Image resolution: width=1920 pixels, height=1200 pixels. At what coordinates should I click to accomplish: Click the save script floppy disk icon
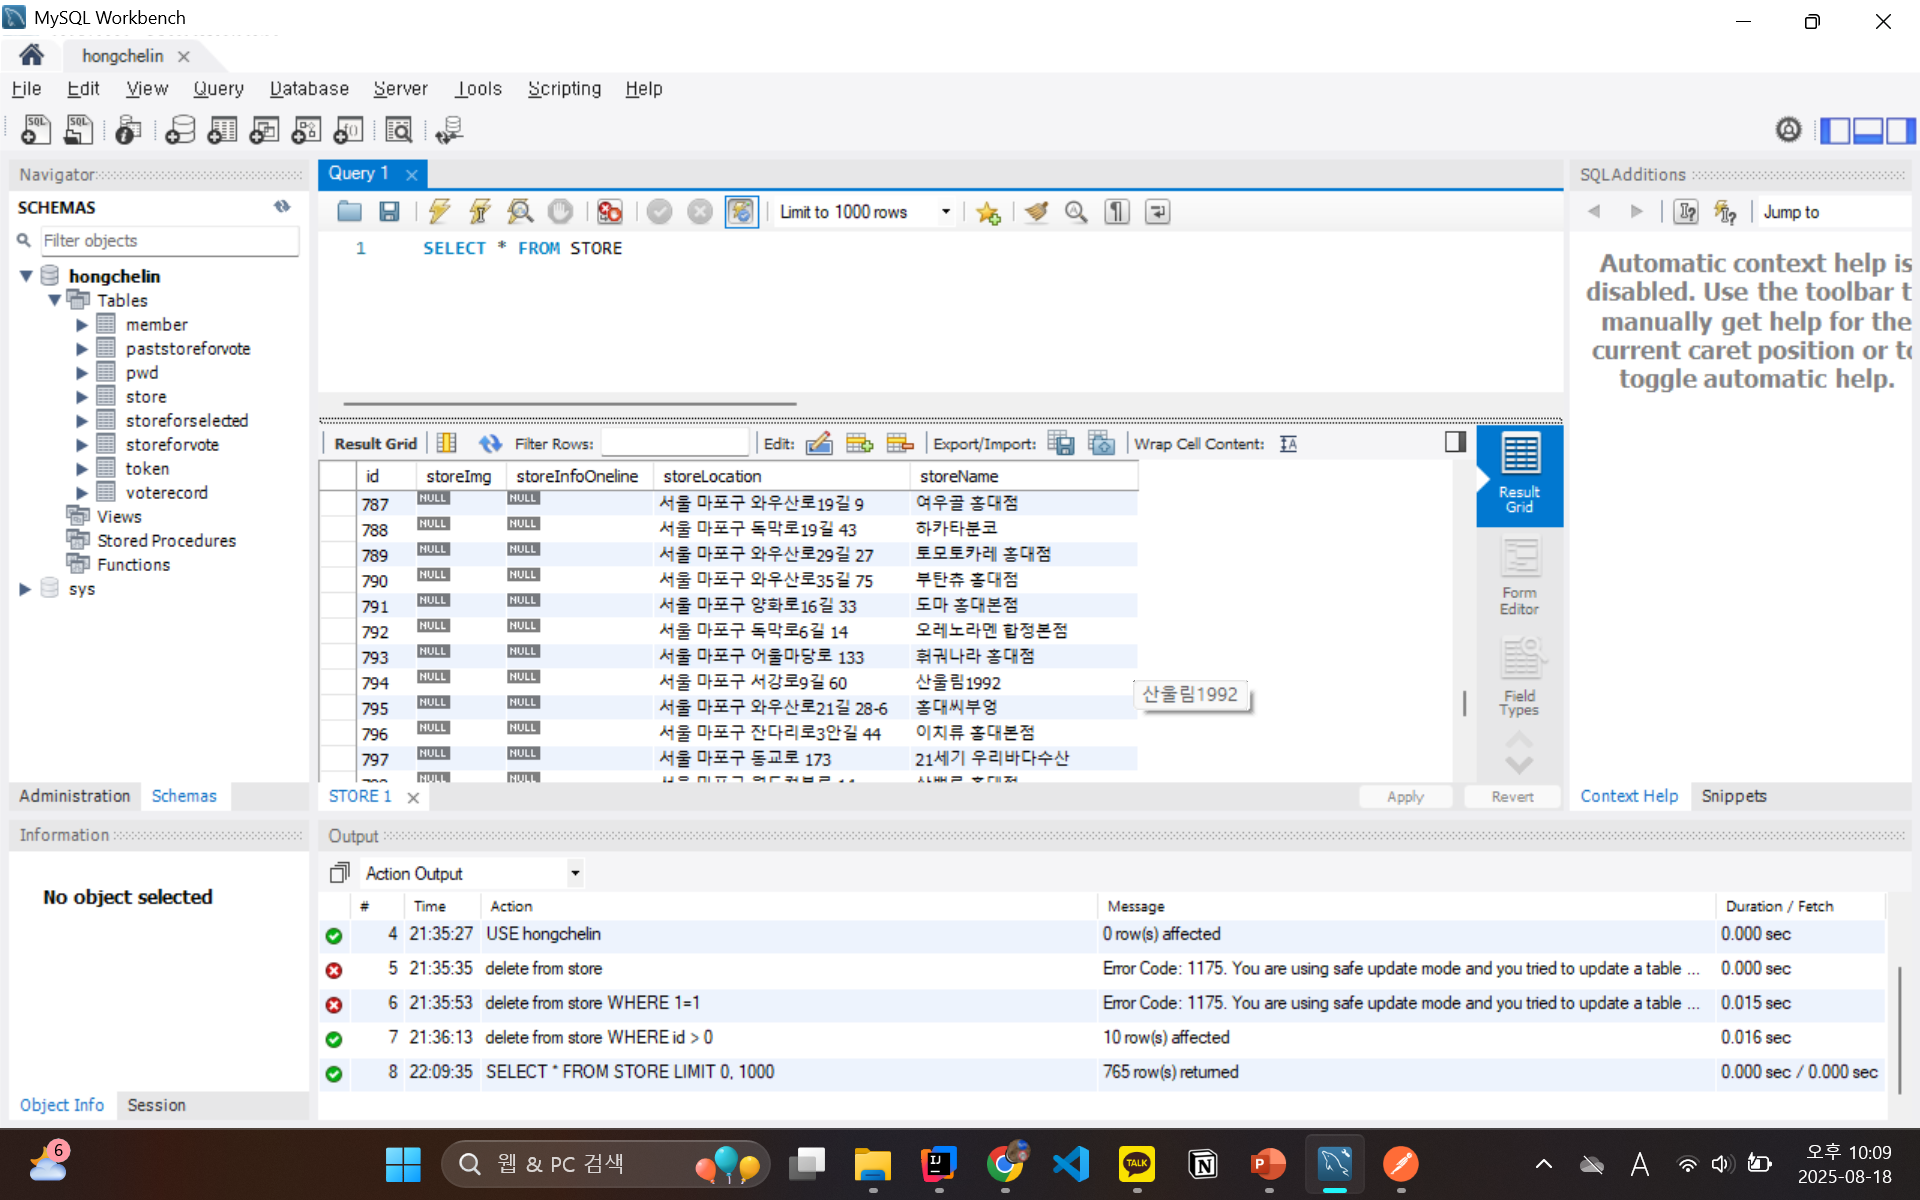pyautogui.click(x=389, y=211)
